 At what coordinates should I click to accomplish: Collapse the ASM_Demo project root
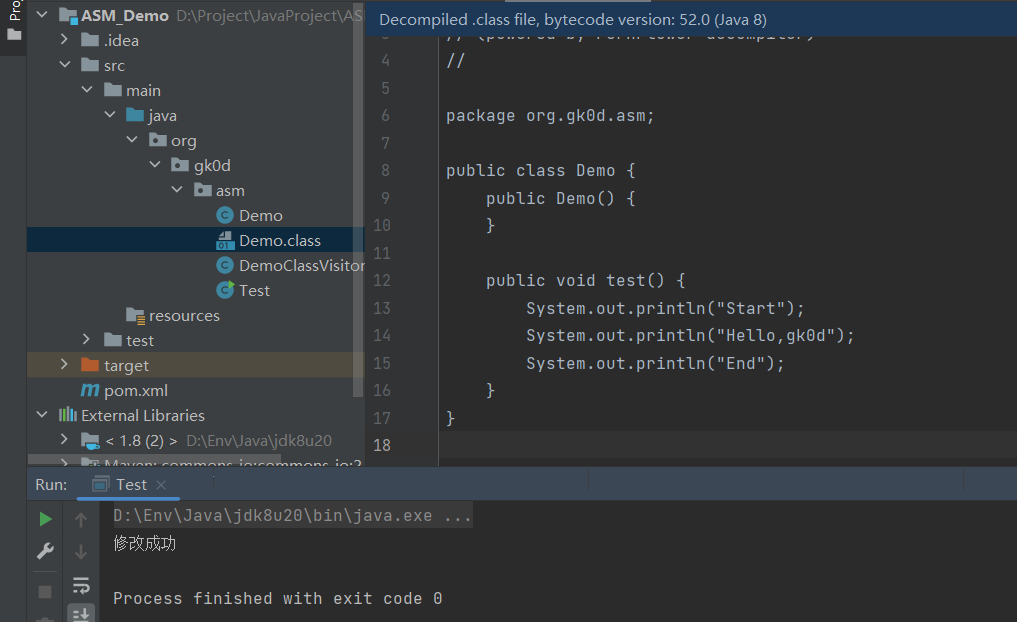(42, 14)
